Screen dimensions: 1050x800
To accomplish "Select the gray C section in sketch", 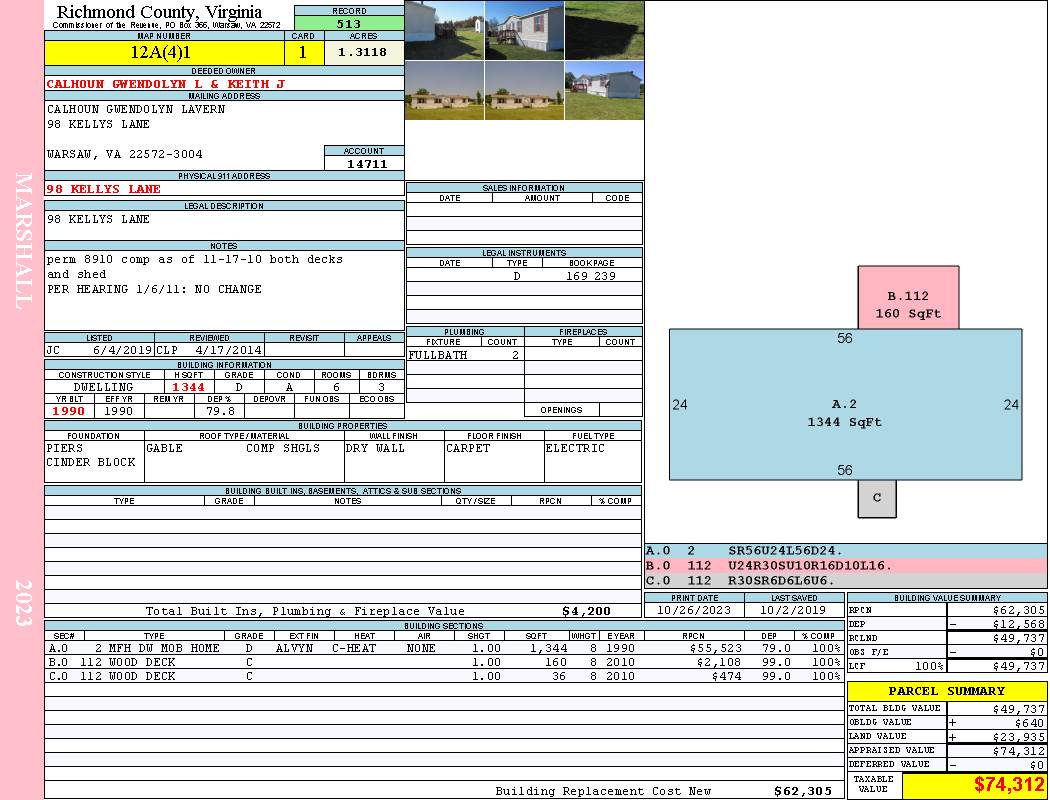I will (x=877, y=498).
